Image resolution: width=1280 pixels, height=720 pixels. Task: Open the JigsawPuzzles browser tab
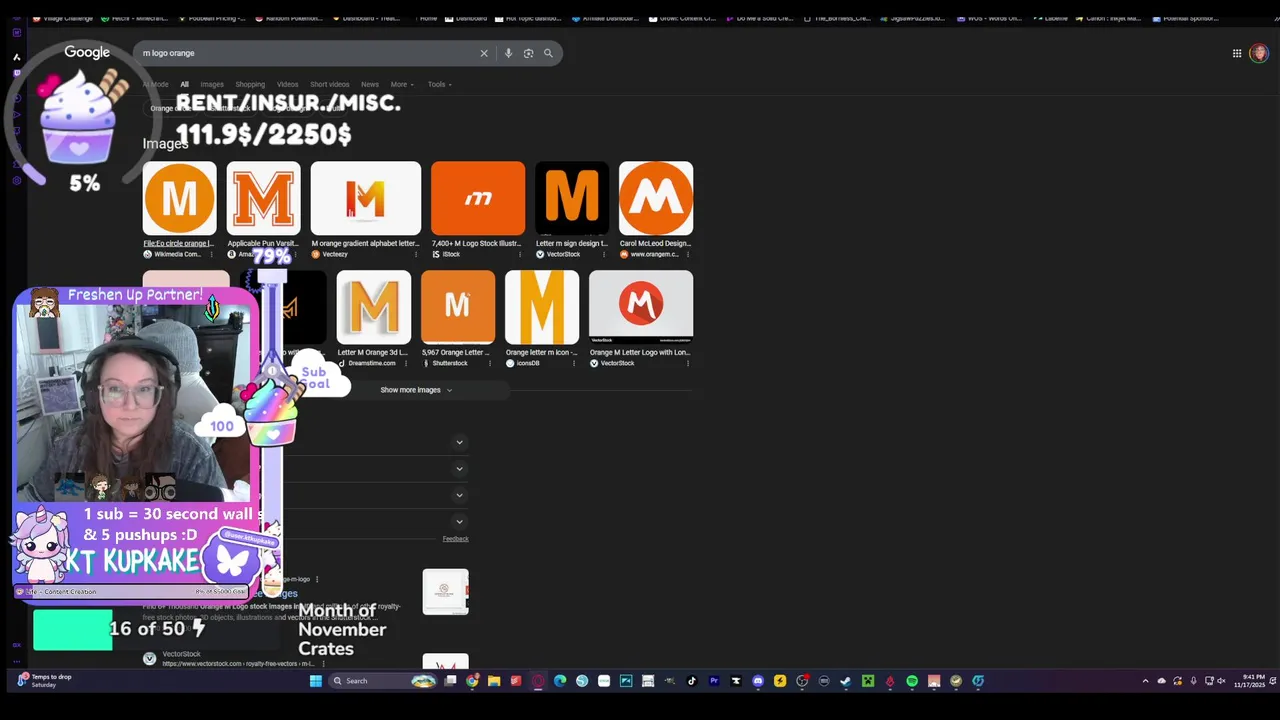(912, 18)
